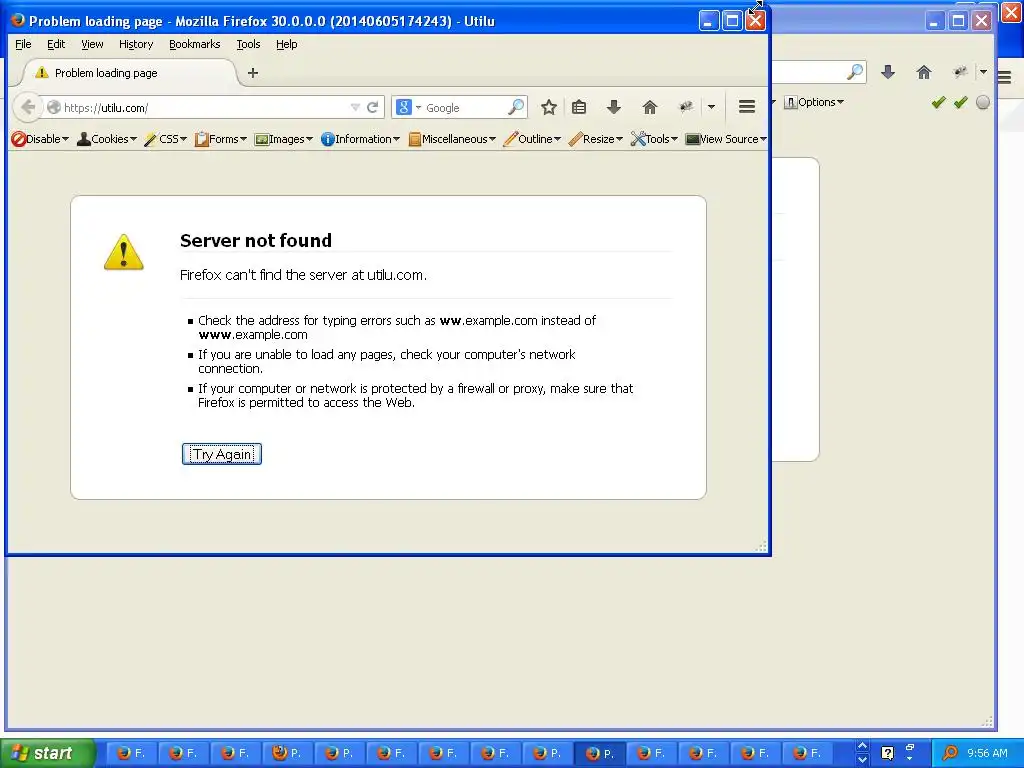Viewport: 1024px width, 768px height.
Task: Open the Windows start menu
Action: tap(47, 753)
